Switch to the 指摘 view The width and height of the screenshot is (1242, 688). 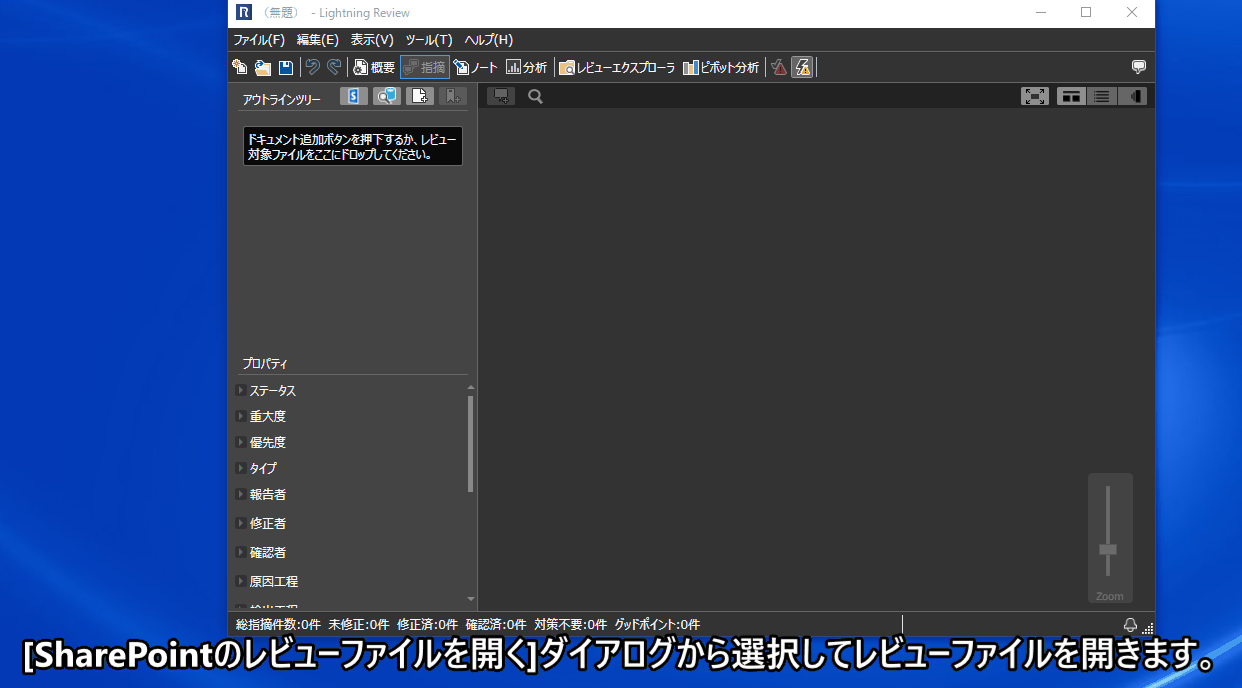click(425, 67)
